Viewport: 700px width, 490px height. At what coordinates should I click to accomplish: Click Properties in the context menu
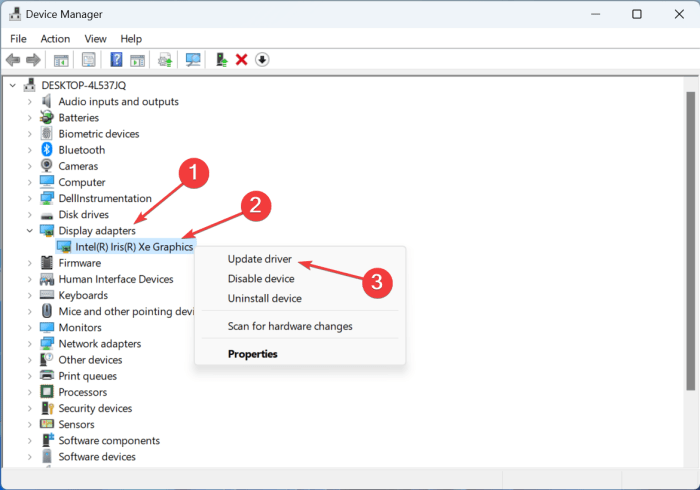pyautogui.click(x=252, y=354)
